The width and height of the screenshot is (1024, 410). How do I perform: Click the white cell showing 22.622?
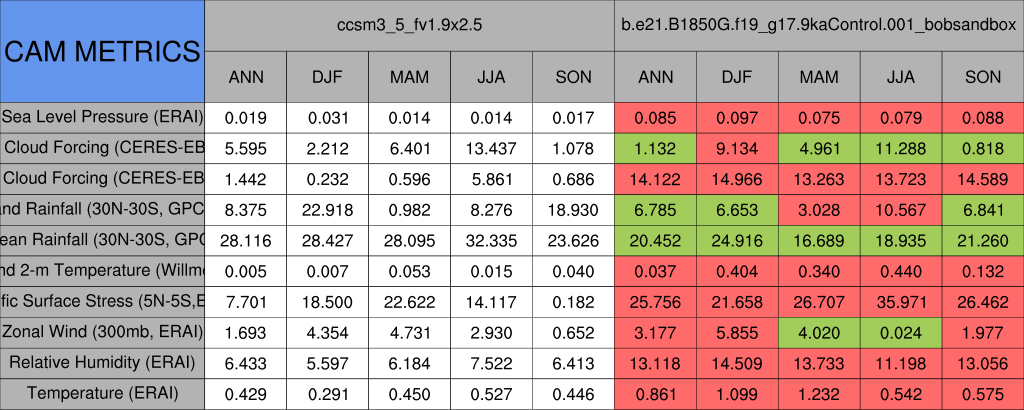[409, 301]
